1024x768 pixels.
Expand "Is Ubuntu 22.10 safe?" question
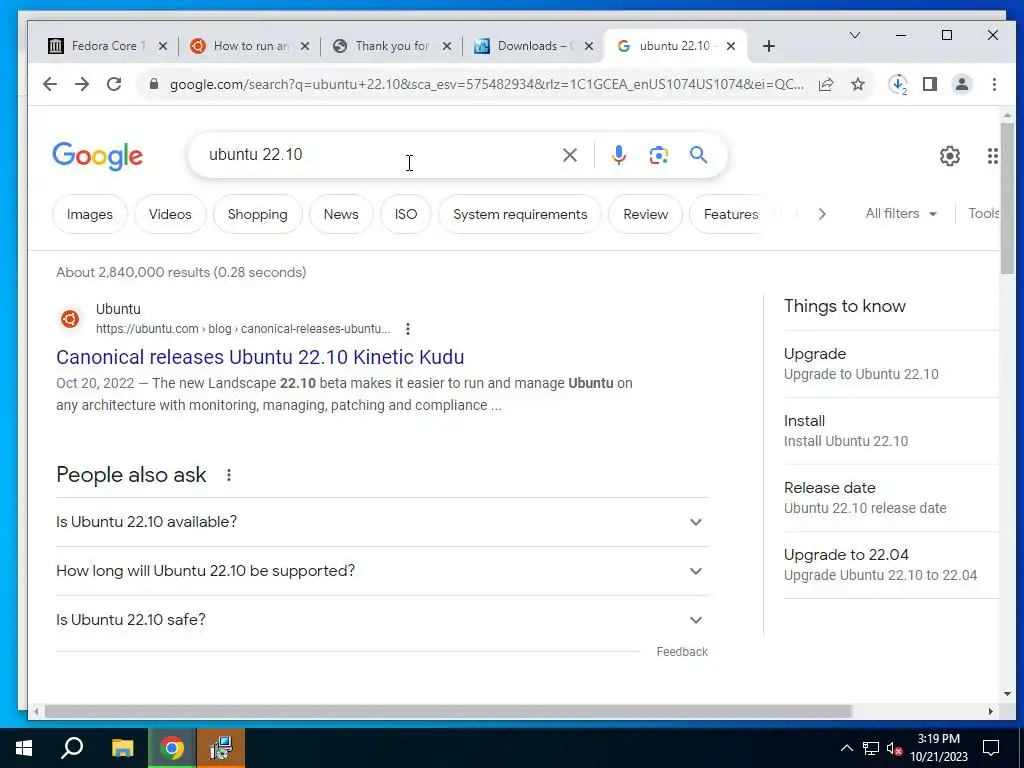(382, 620)
